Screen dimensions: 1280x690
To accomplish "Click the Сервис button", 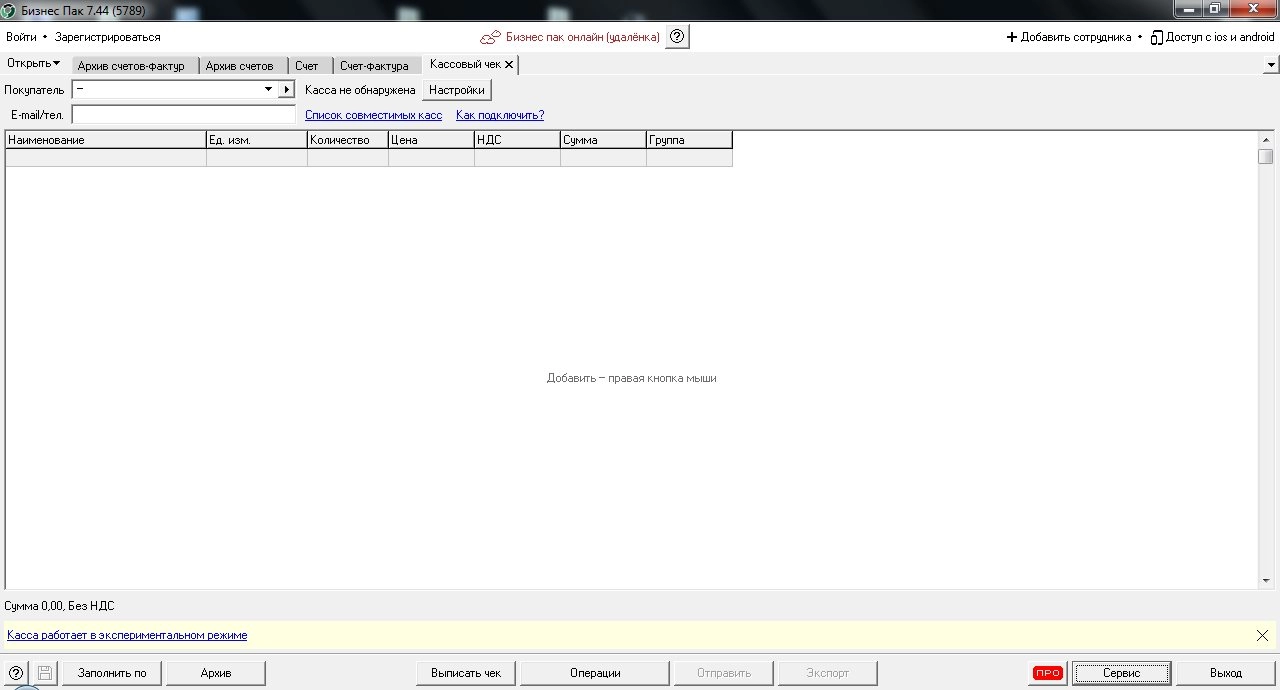I will (x=1121, y=673).
